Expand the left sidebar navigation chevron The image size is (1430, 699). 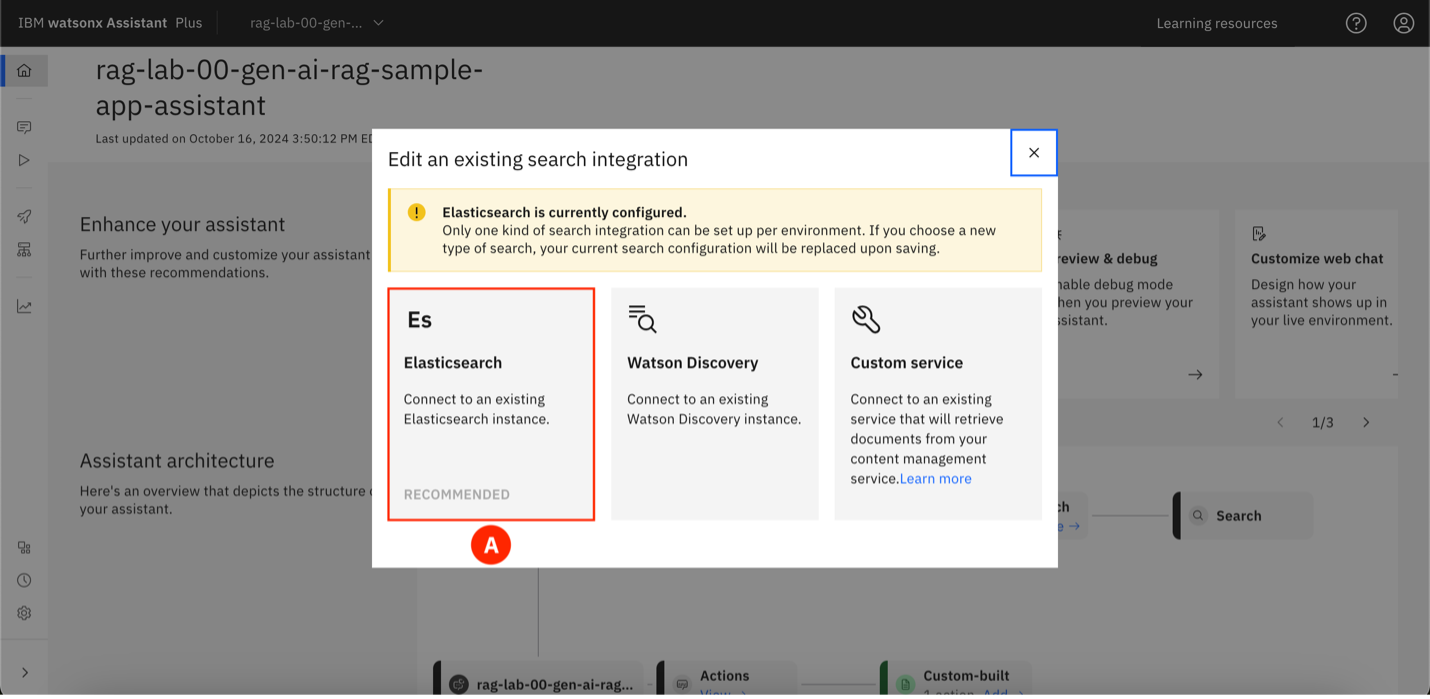pos(24,673)
